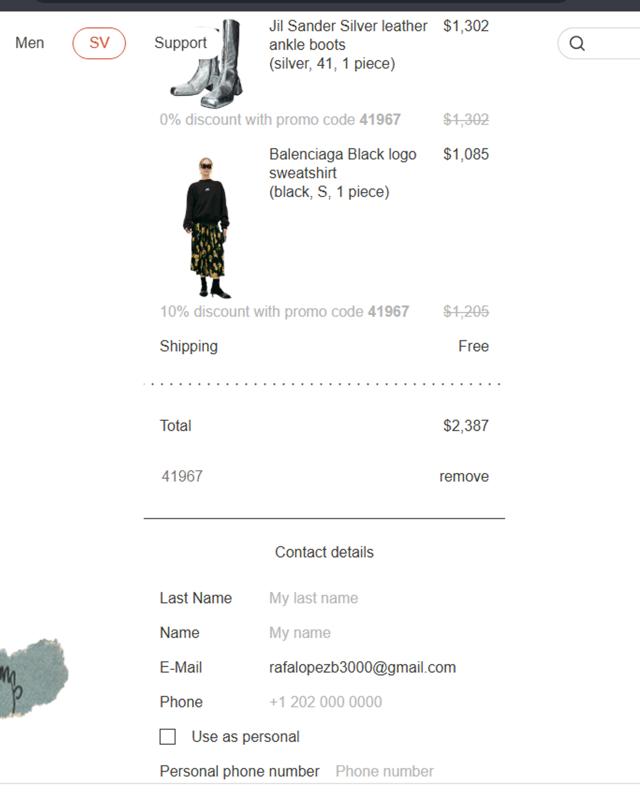Image resolution: width=640 pixels, height=809 pixels.
Task: Open the Support menu item
Action: (x=180, y=43)
